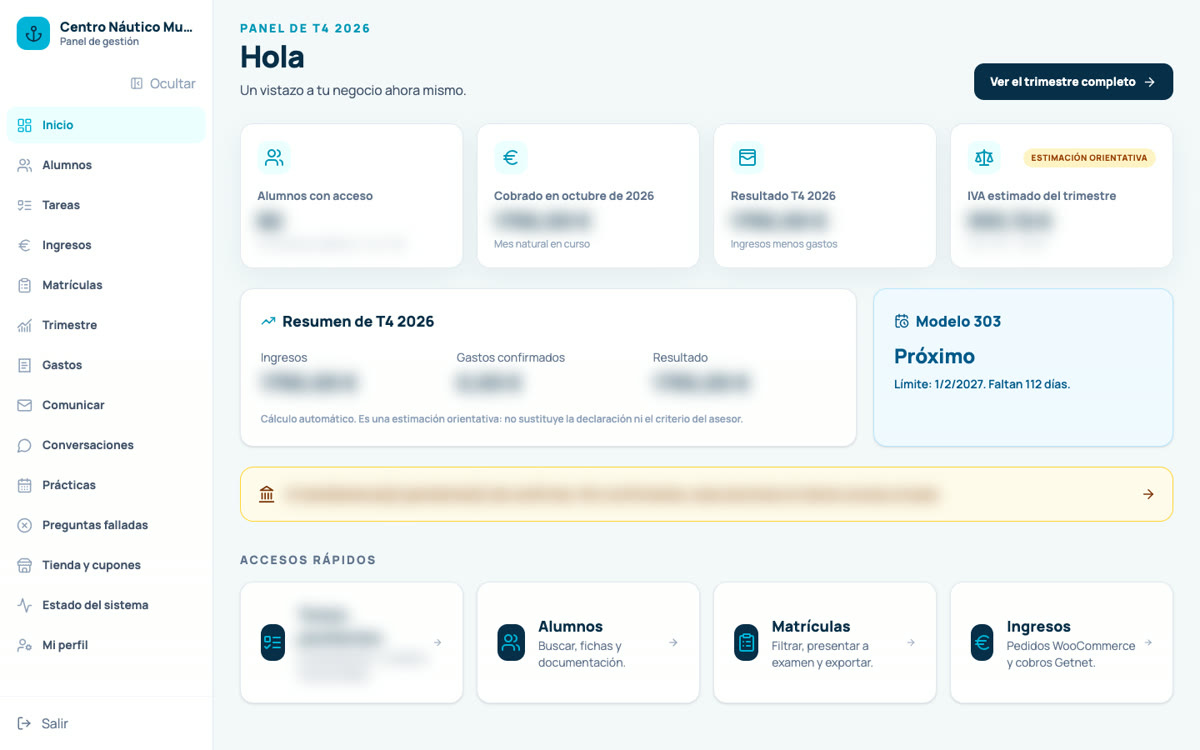The height and width of the screenshot is (750, 1200).
Task: Click the Salir logout icon
Action: coord(25,723)
